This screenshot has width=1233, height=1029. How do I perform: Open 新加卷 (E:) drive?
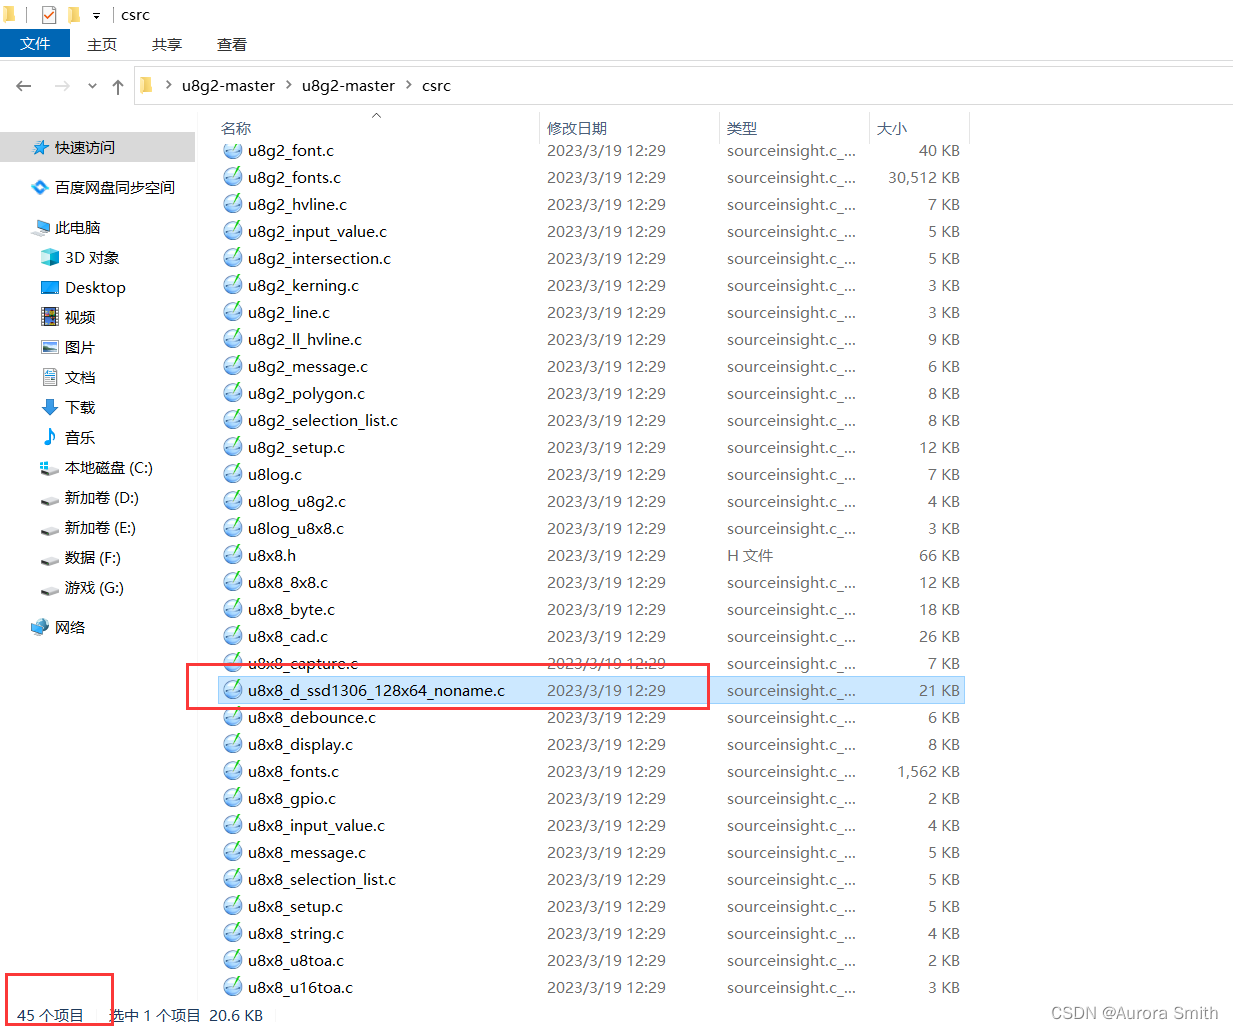[88, 527]
